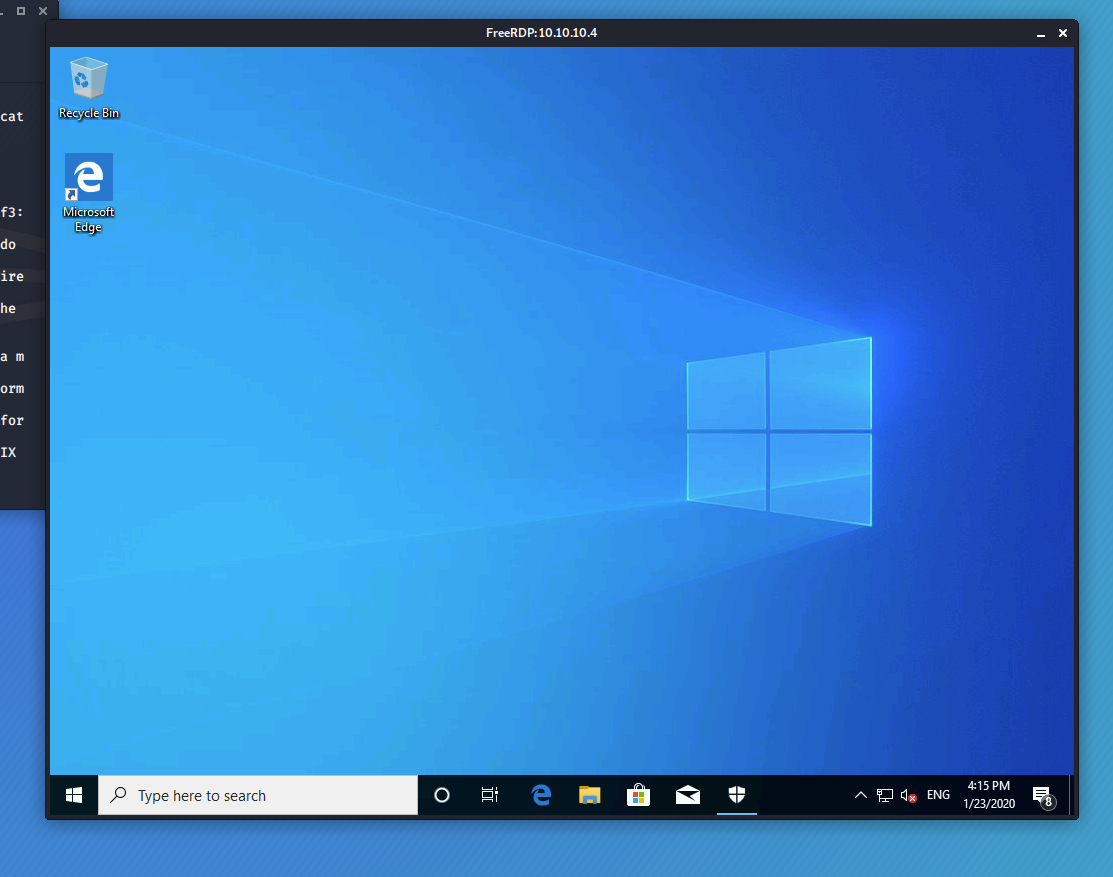Minimize the FreeRDP window
Screen dimensions: 1113x877
[1041, 33]
